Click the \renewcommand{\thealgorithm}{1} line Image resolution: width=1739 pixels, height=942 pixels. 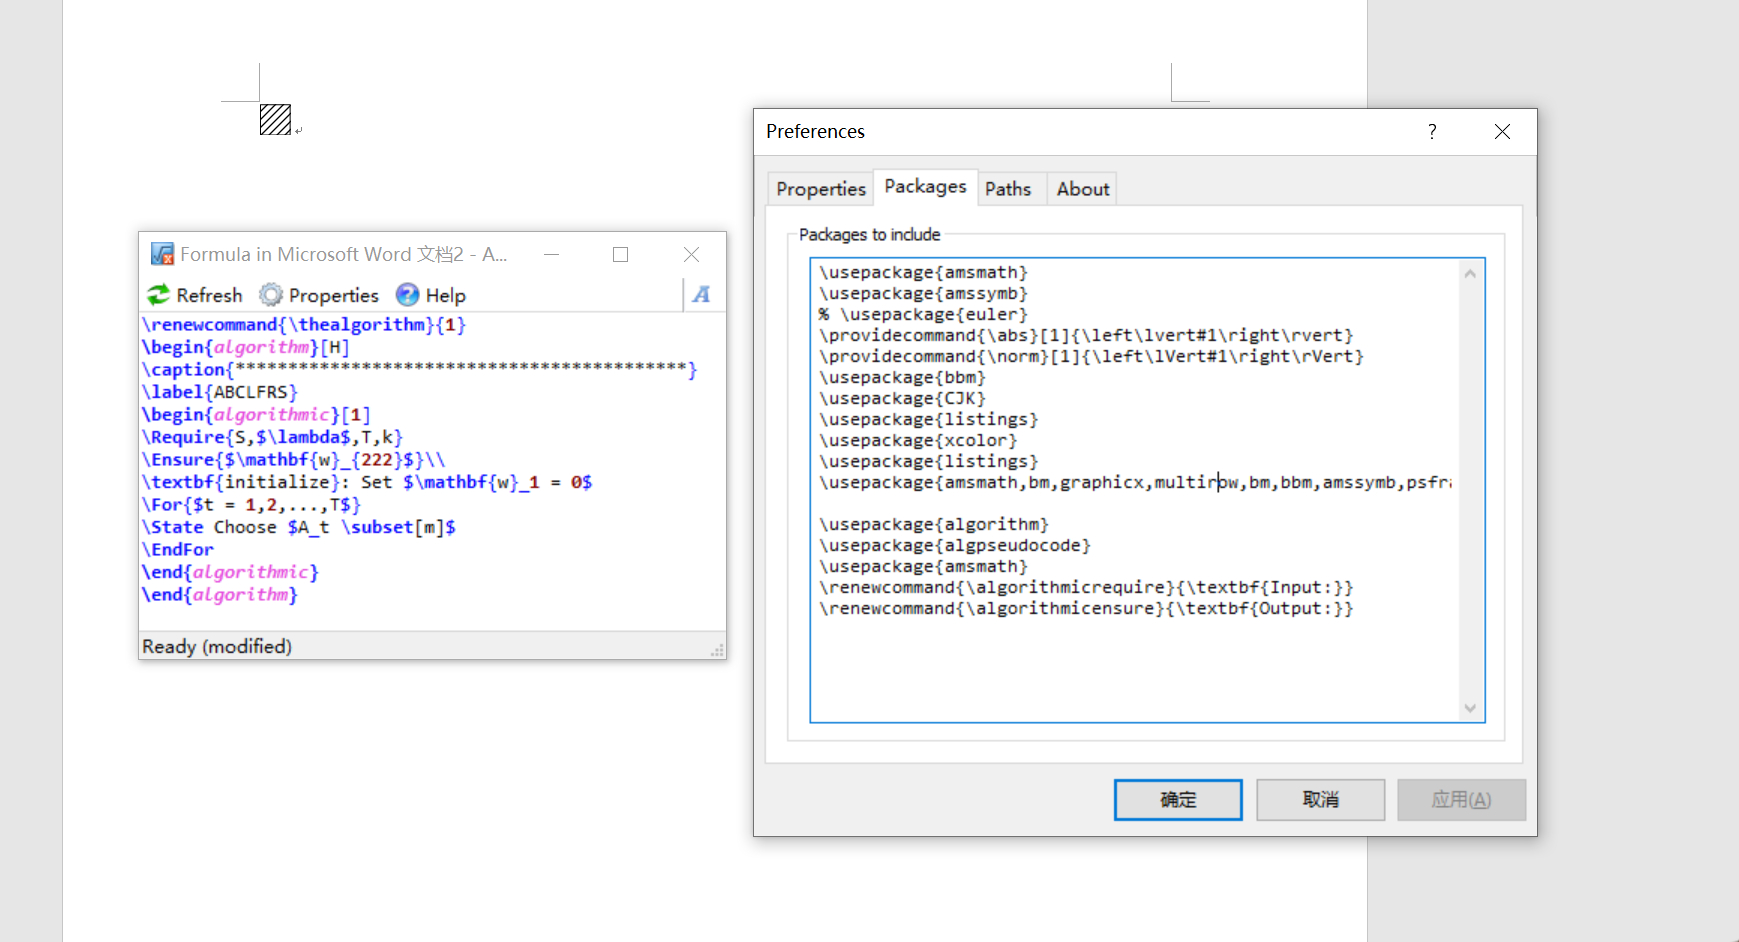pyautogui.click(x=304, y=324)
